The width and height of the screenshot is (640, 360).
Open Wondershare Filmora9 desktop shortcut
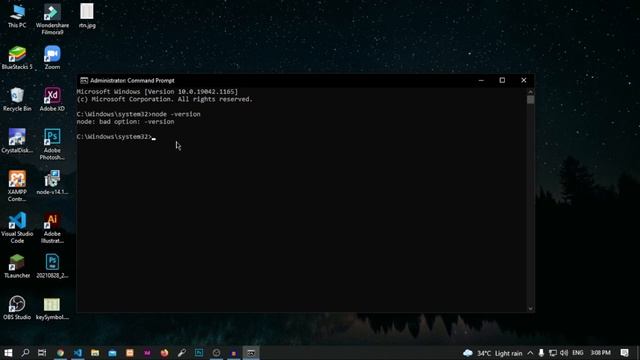pos(52,19)
